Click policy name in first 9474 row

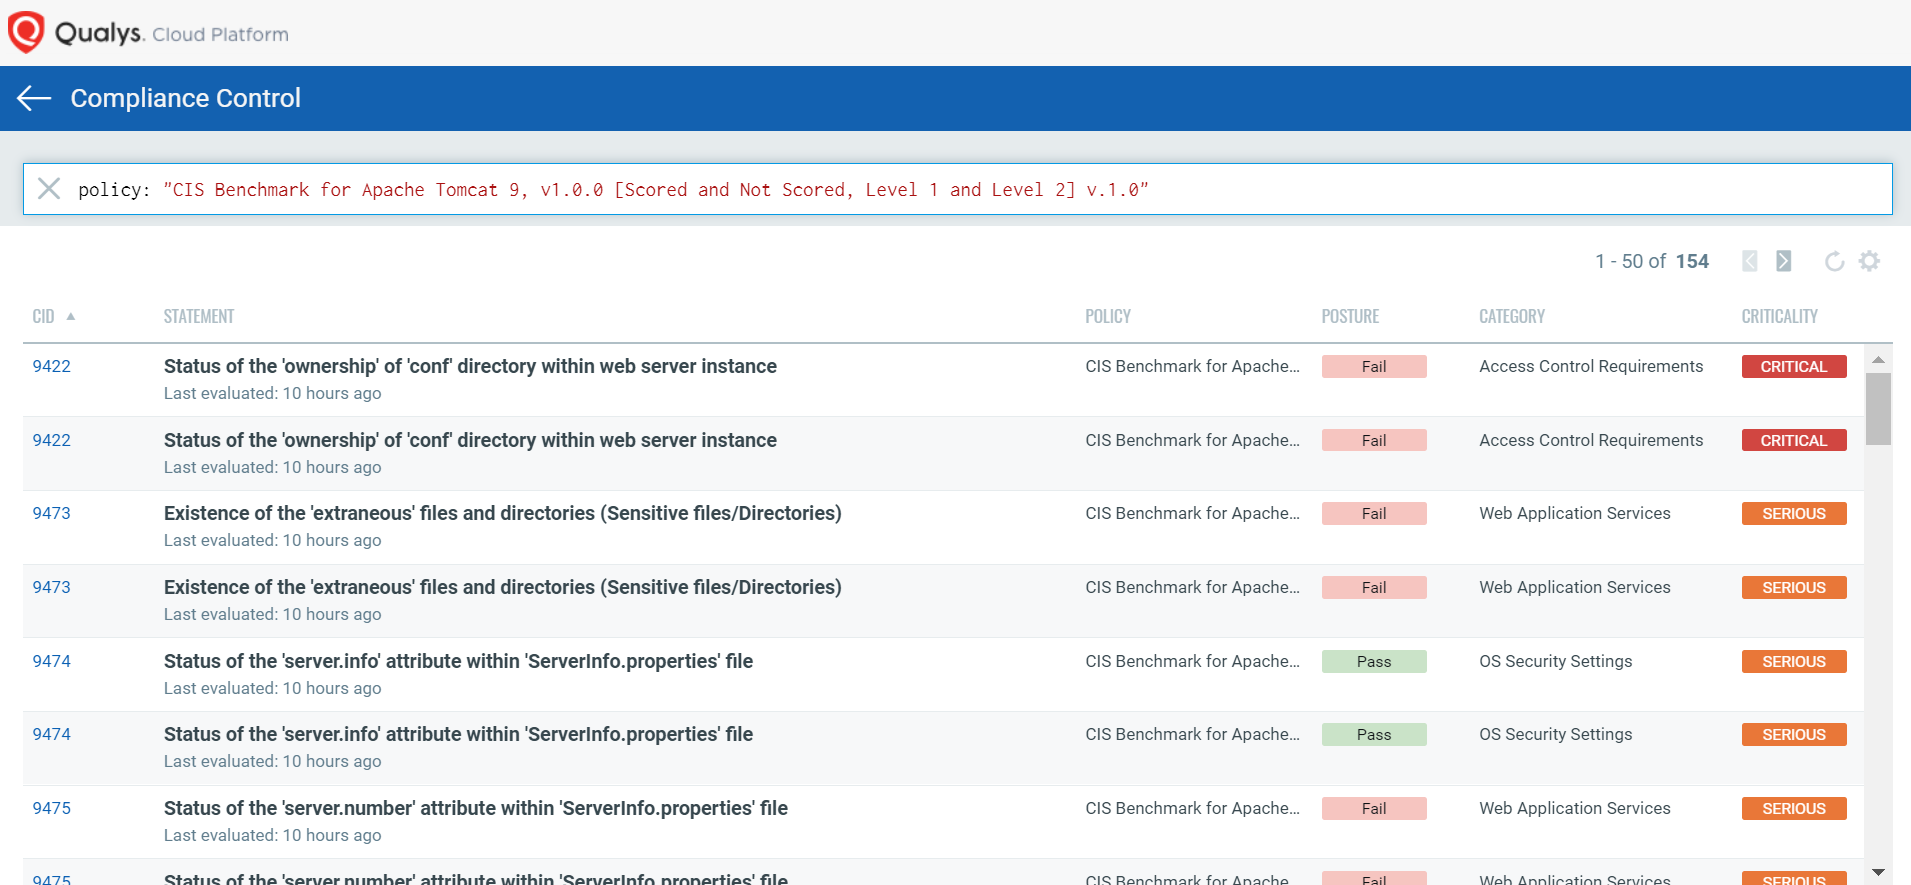pos(1192,661)
